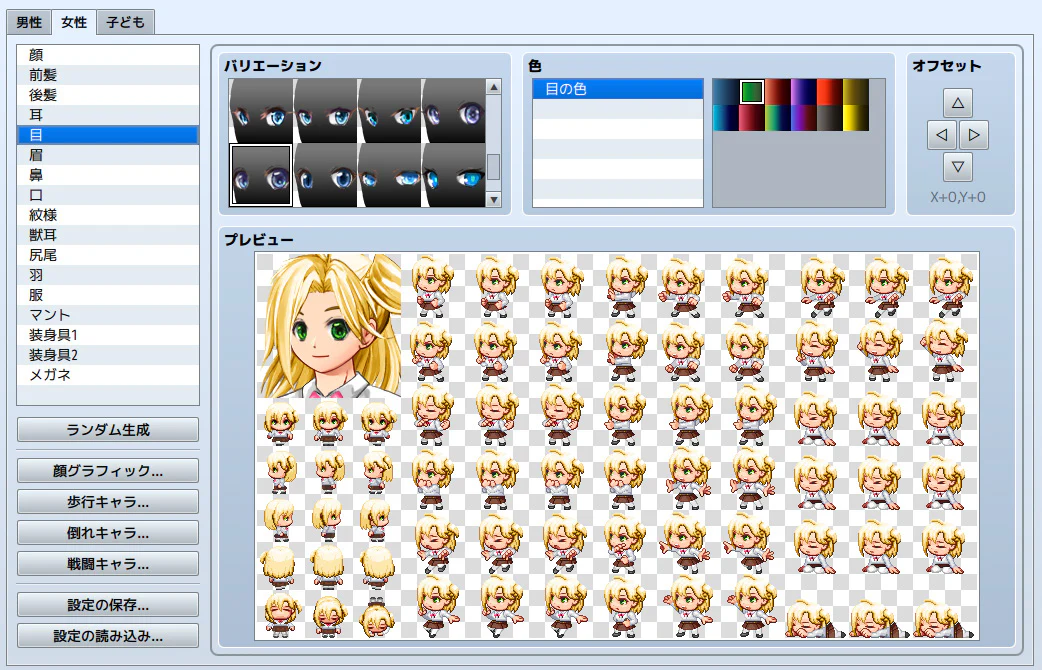Pick the dark gold swatch in the top row

click(x=855, y=92)
